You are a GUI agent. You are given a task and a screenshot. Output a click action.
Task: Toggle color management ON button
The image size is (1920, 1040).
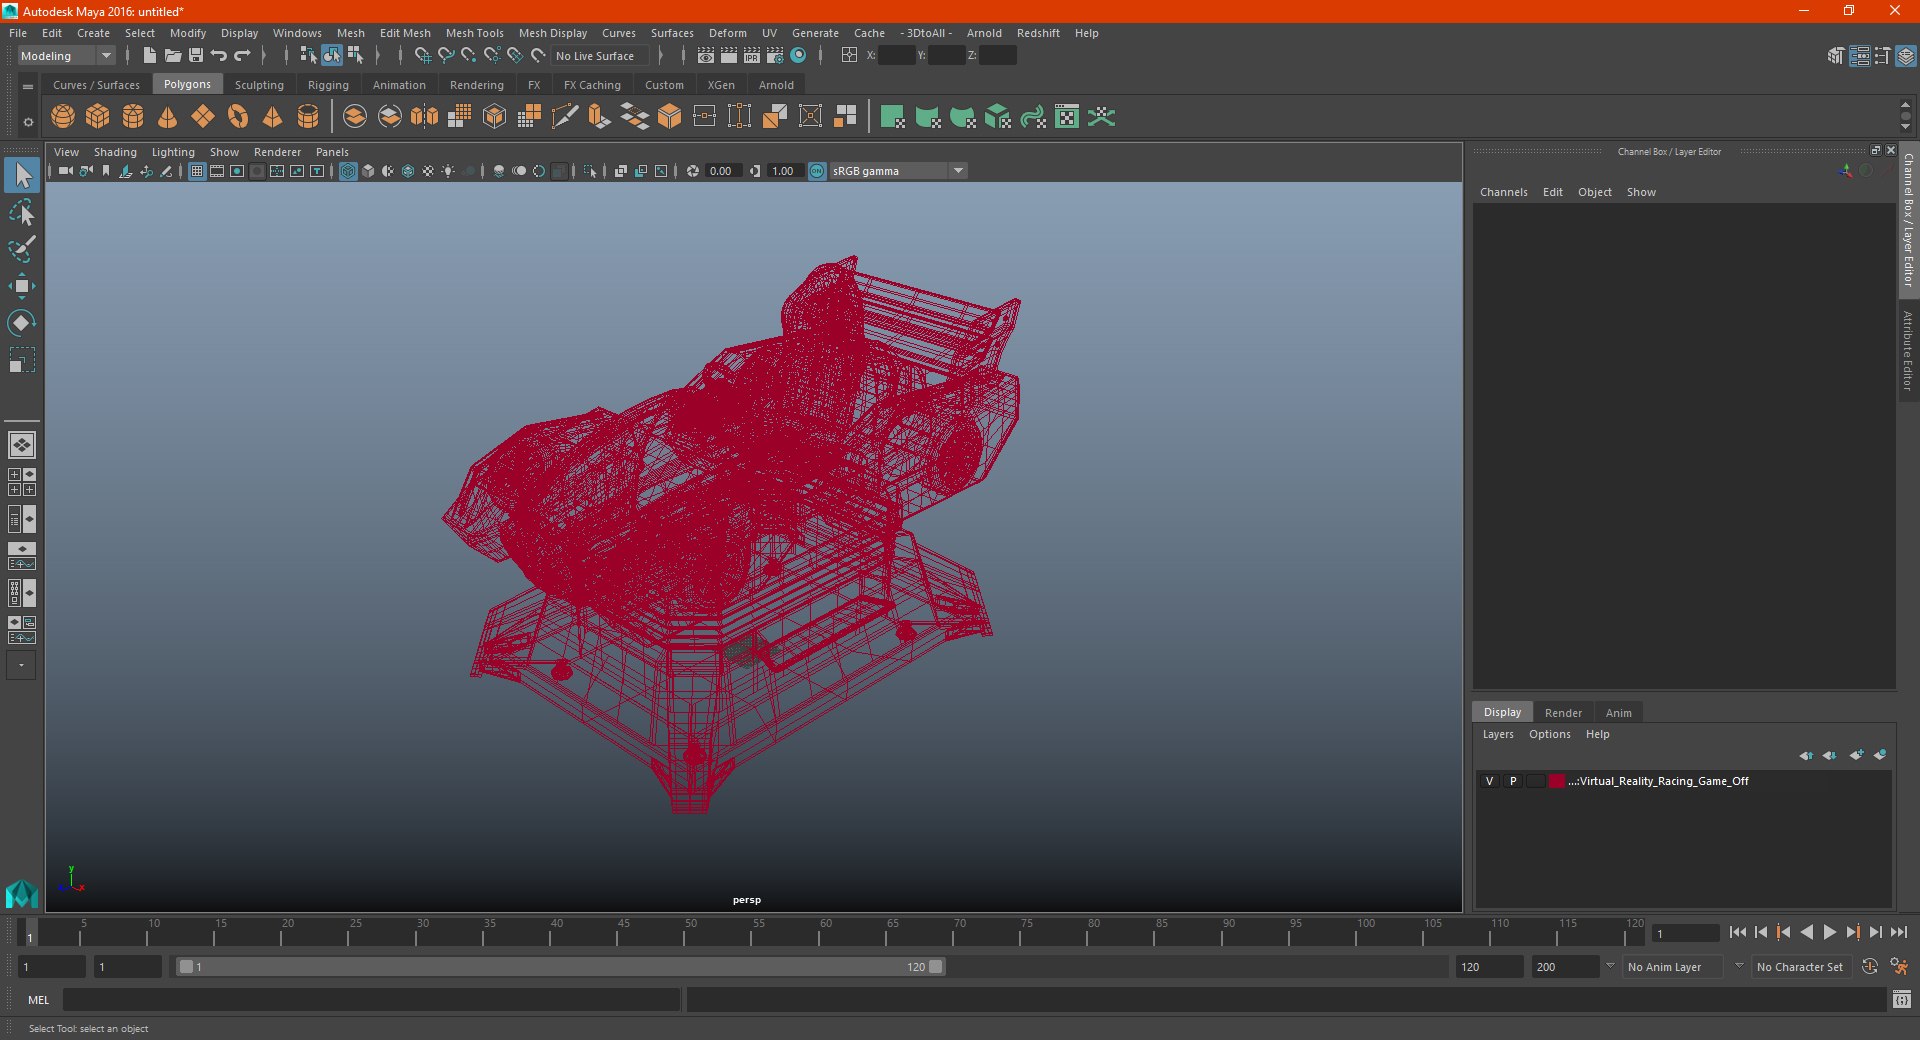coord(817,171)
